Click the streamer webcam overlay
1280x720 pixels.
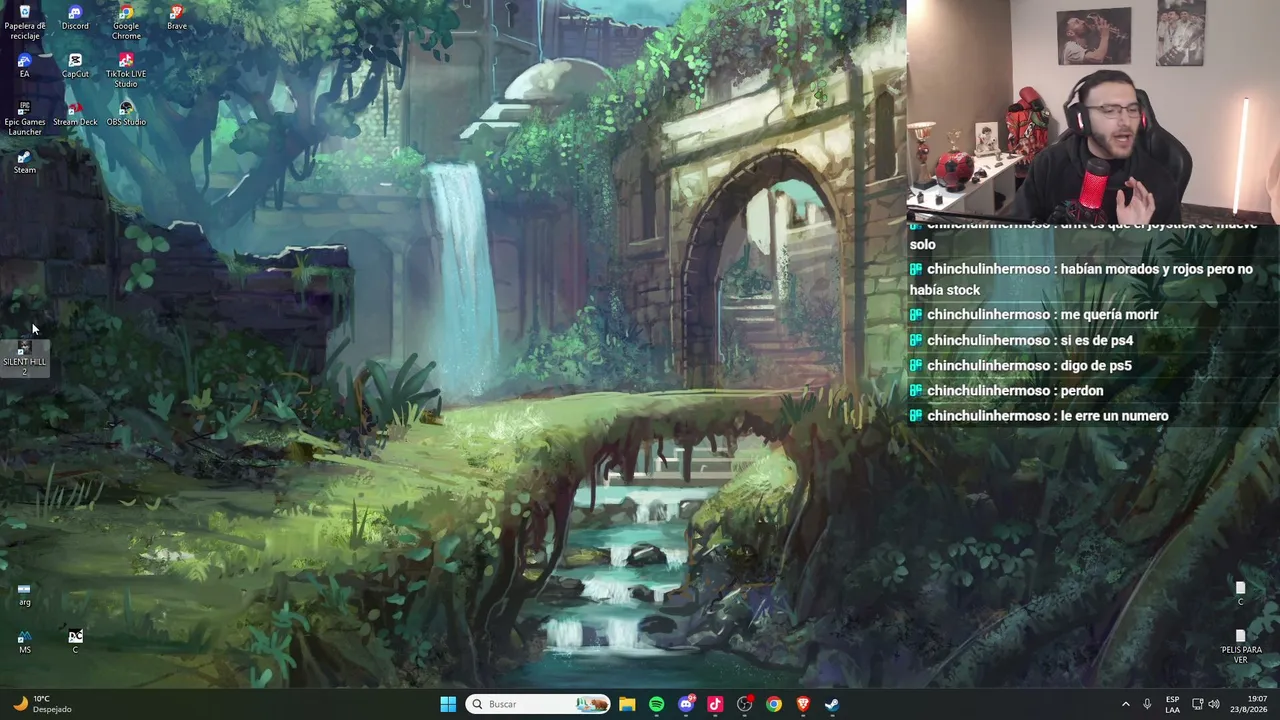click(x=1093, y=110)
